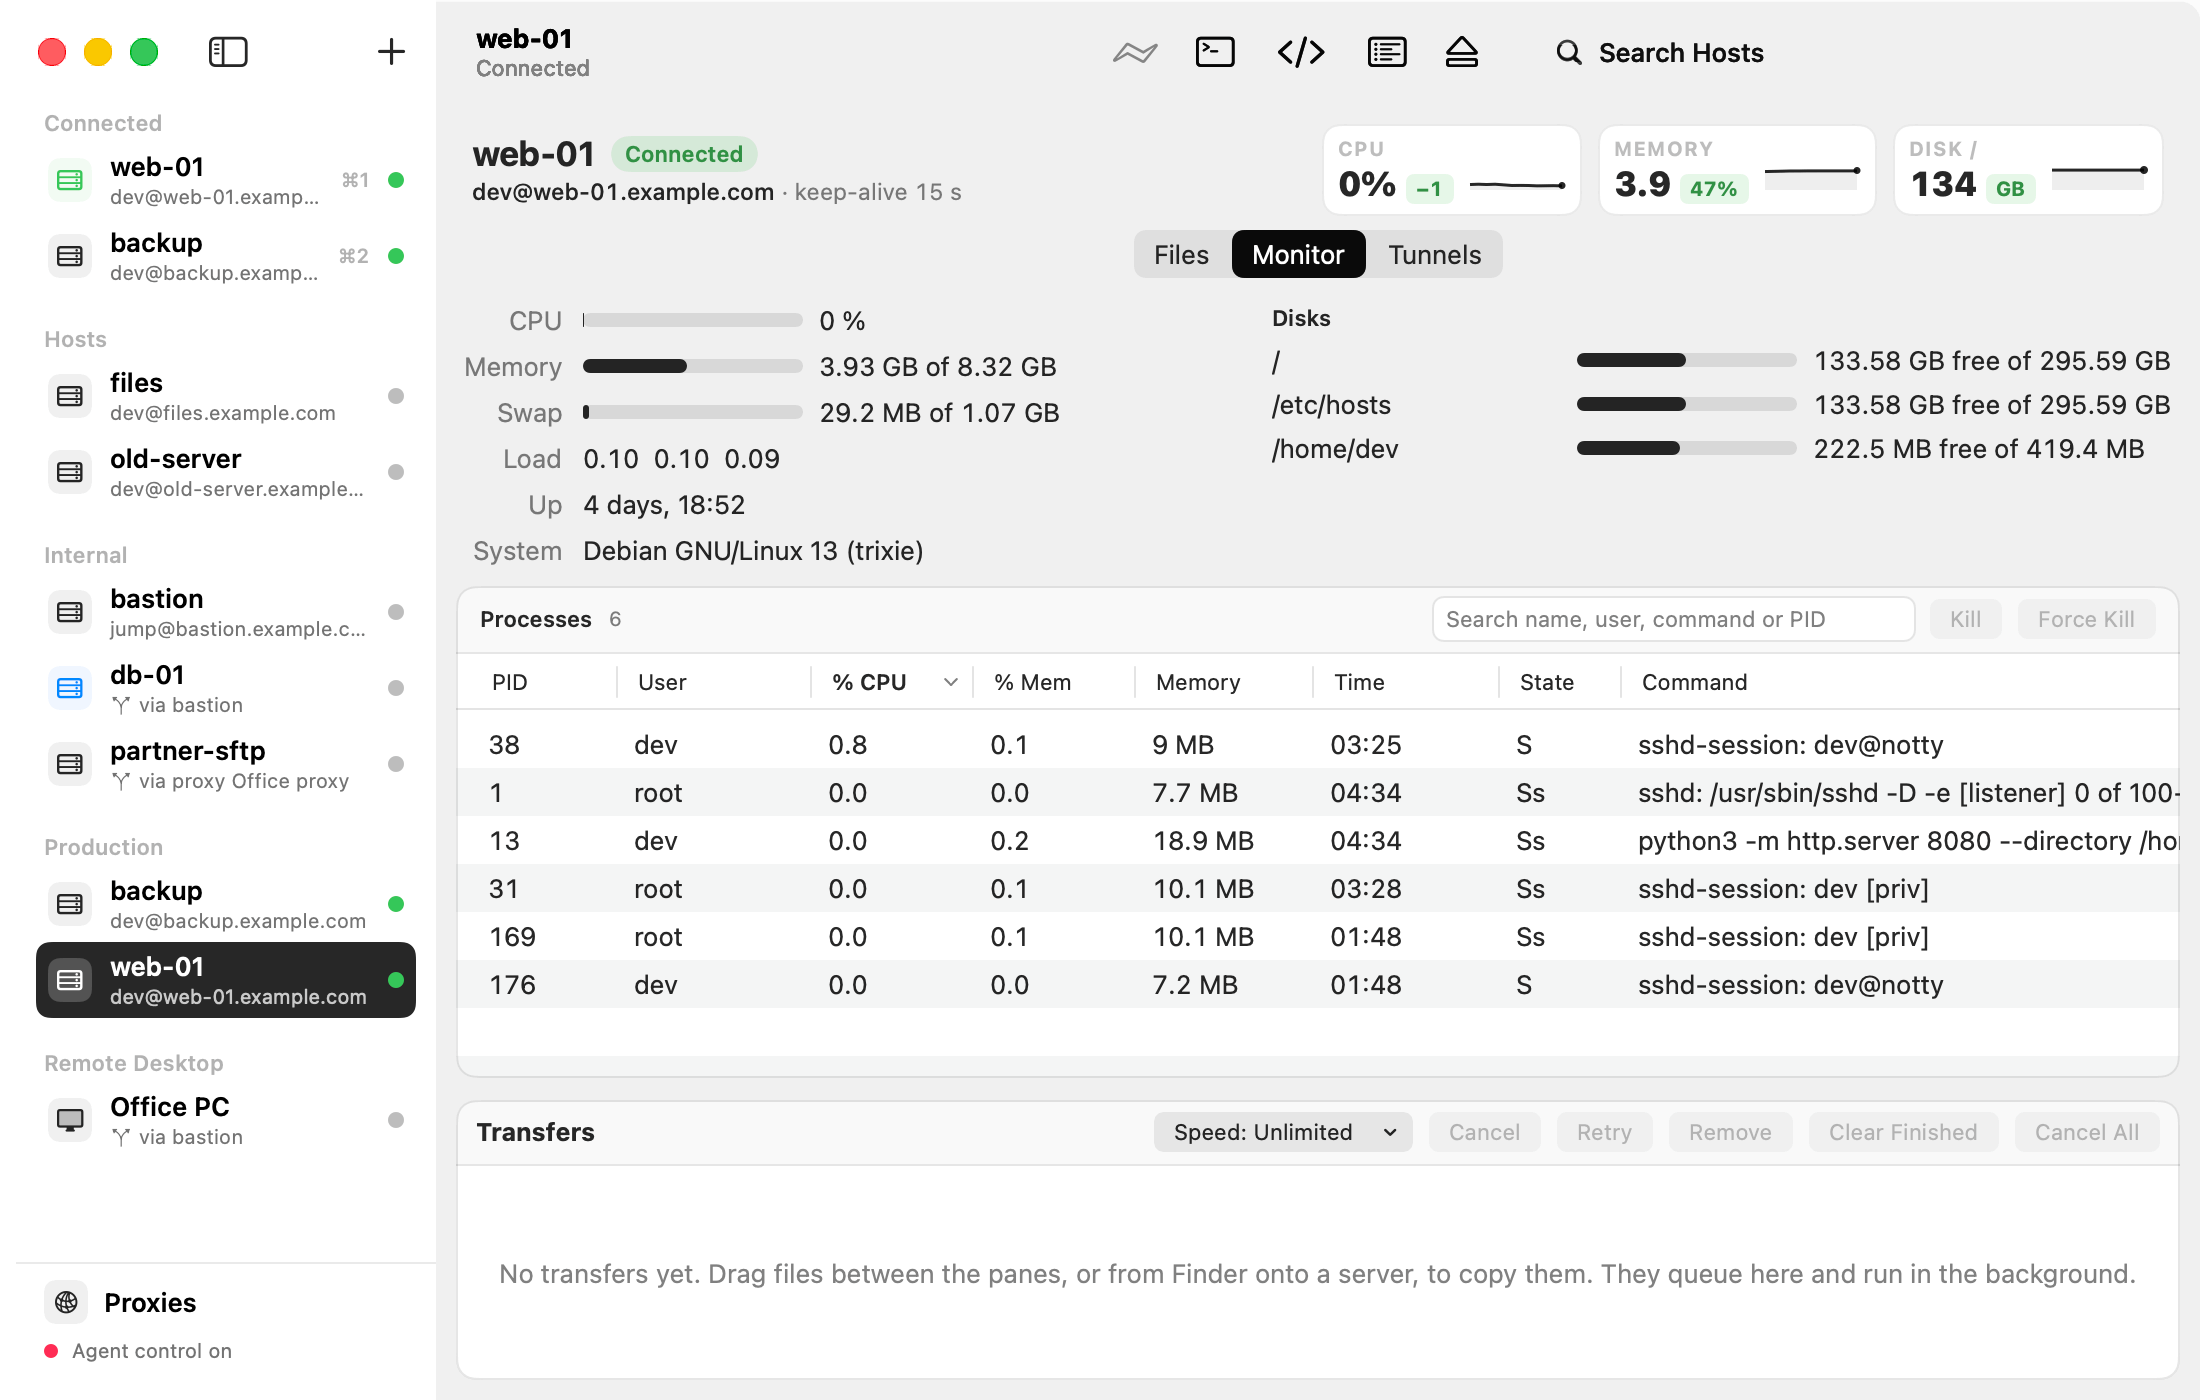Open the activity graph toolbar icon
Screen dimensions: 2200x1400
point(1135,52)
